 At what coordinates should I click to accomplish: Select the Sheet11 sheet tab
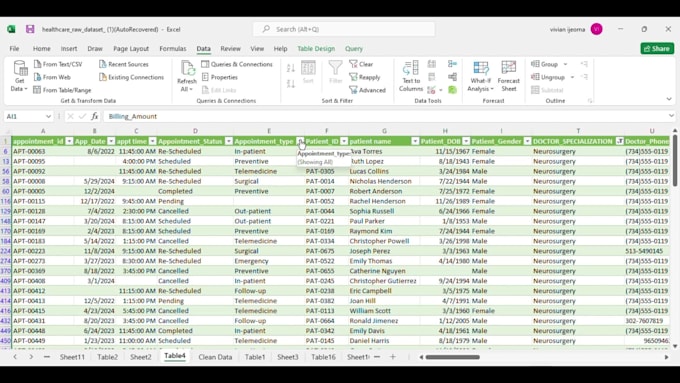point(72,357)
